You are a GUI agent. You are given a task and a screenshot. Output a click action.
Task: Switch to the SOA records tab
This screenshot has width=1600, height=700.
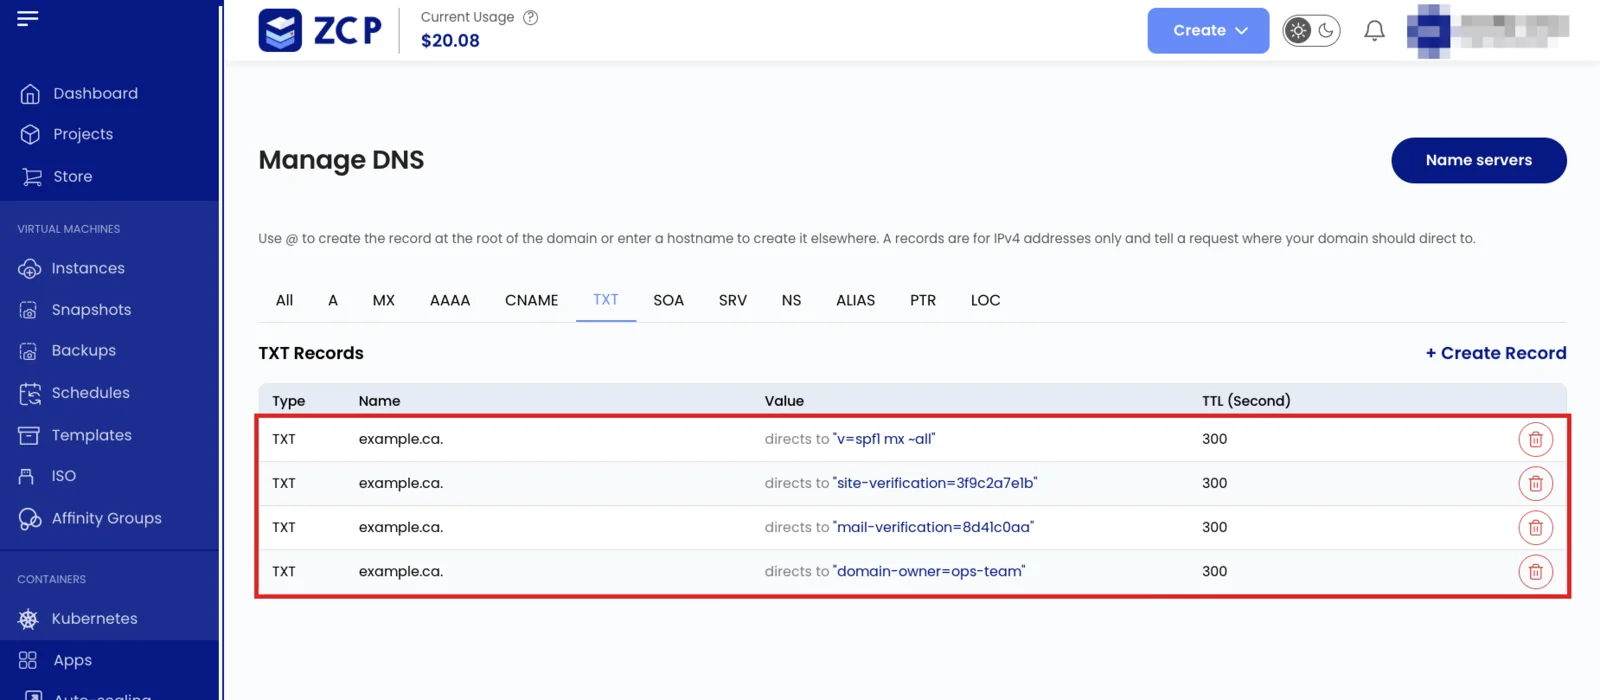point(669,300)
